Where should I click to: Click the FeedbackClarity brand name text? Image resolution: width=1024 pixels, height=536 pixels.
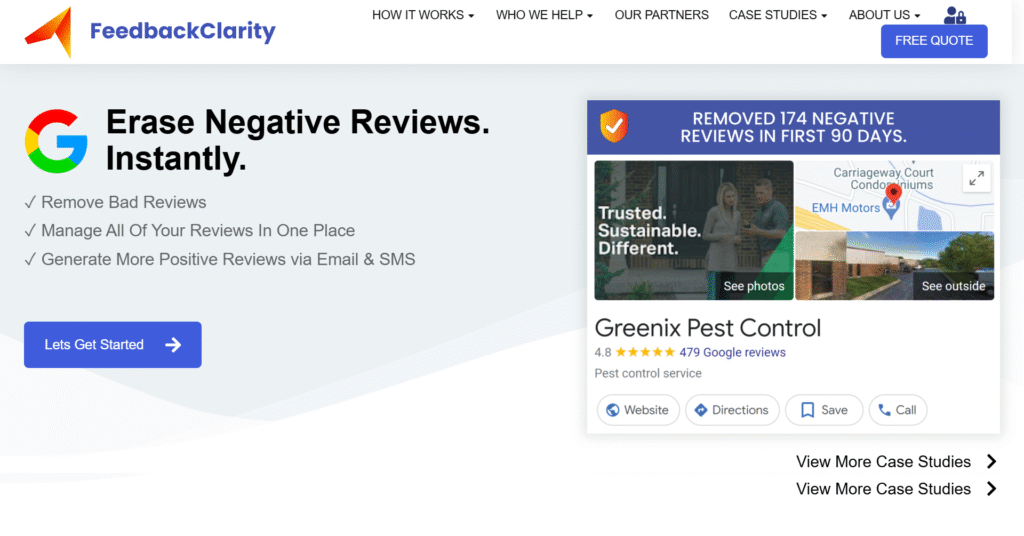click(183, 31)
